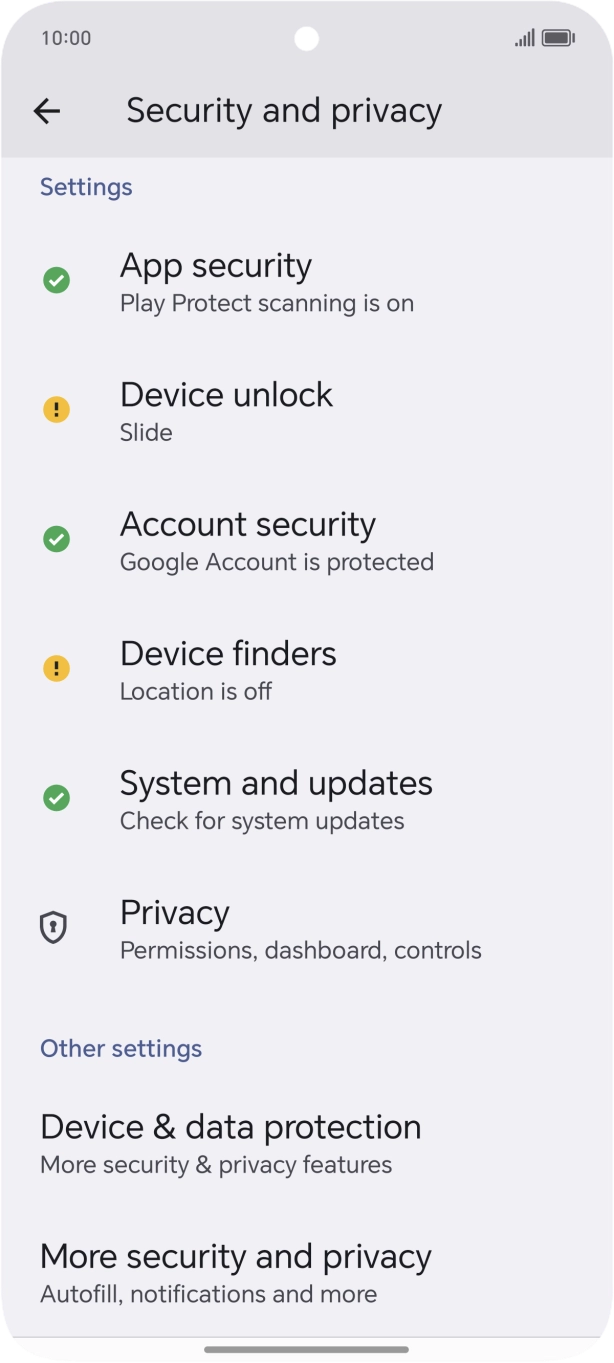The image size is (614, 1363).
Task: Click the green icon beside System and updates
Action: click(x=57, y=797)
